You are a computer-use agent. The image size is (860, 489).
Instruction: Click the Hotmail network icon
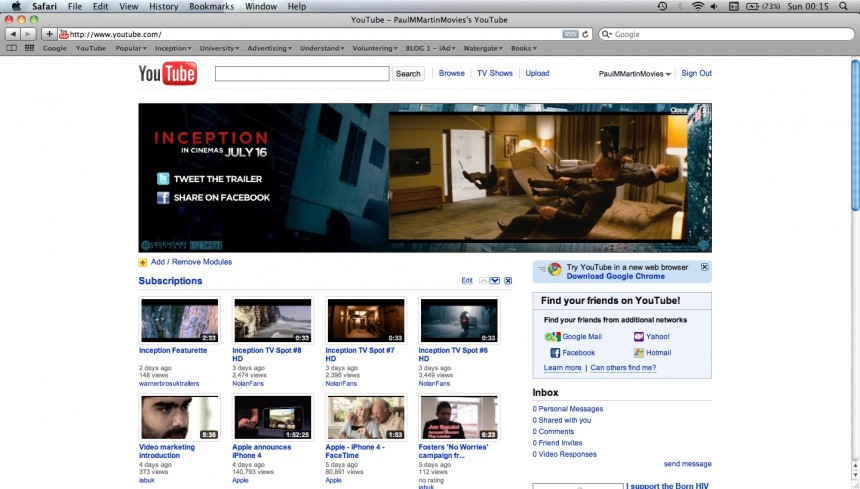(x=639, y=353)
